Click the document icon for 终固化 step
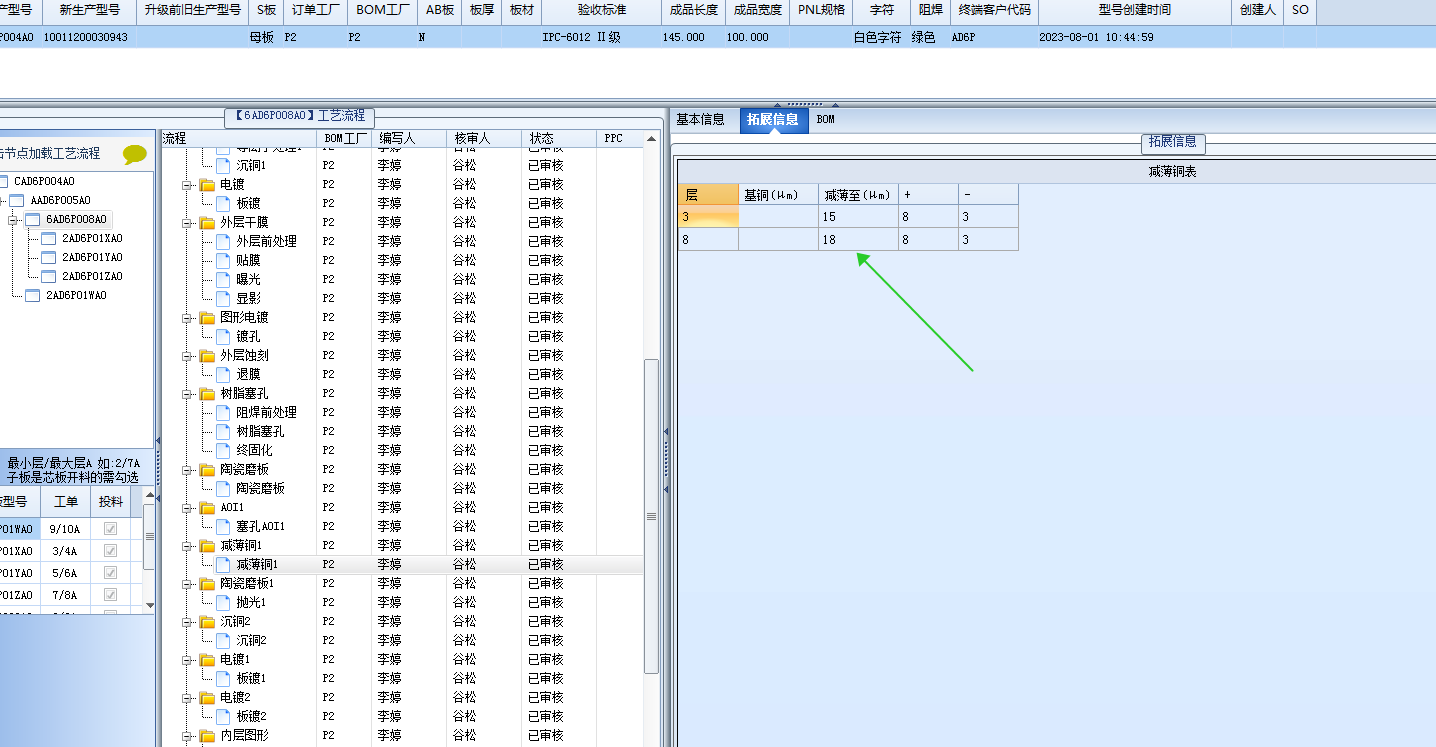 pyautogui.click(x=223, y=450)
